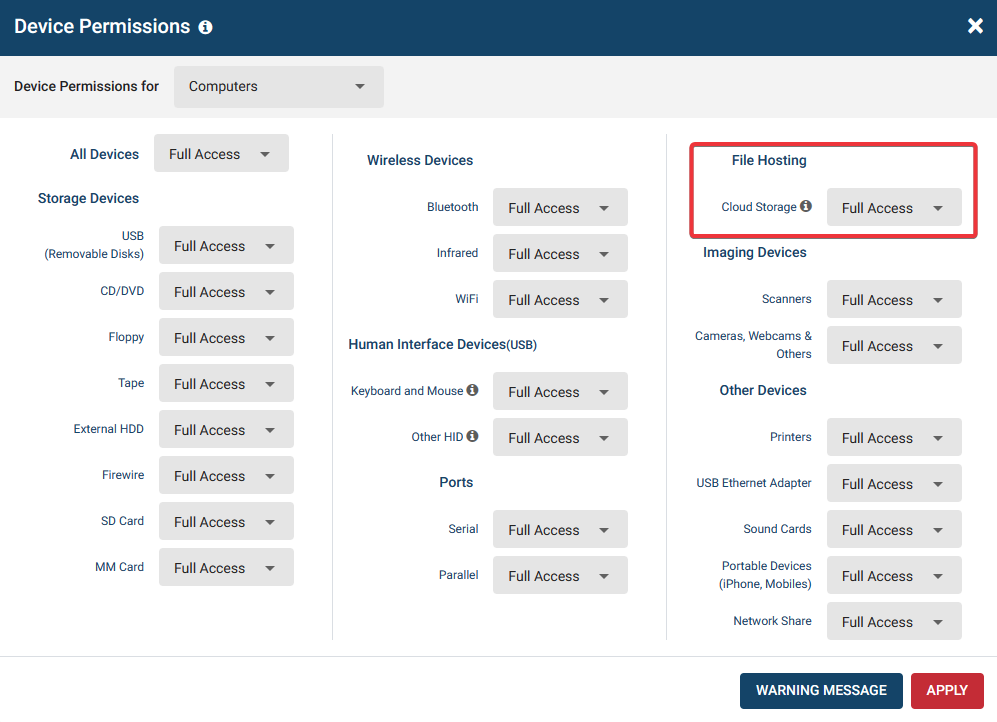This screenshot has width=997, height=722.
Task: Set permission for SD Card dropdown
Action: (226, 521)
